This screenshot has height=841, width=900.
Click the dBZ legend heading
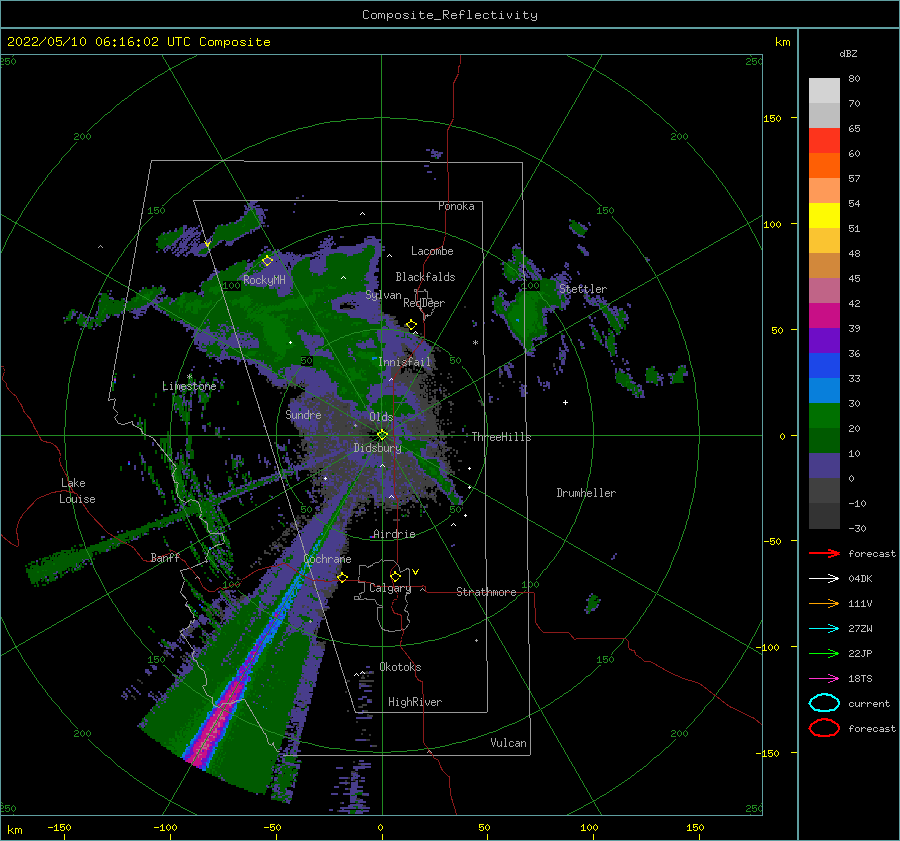coord(848,53)
